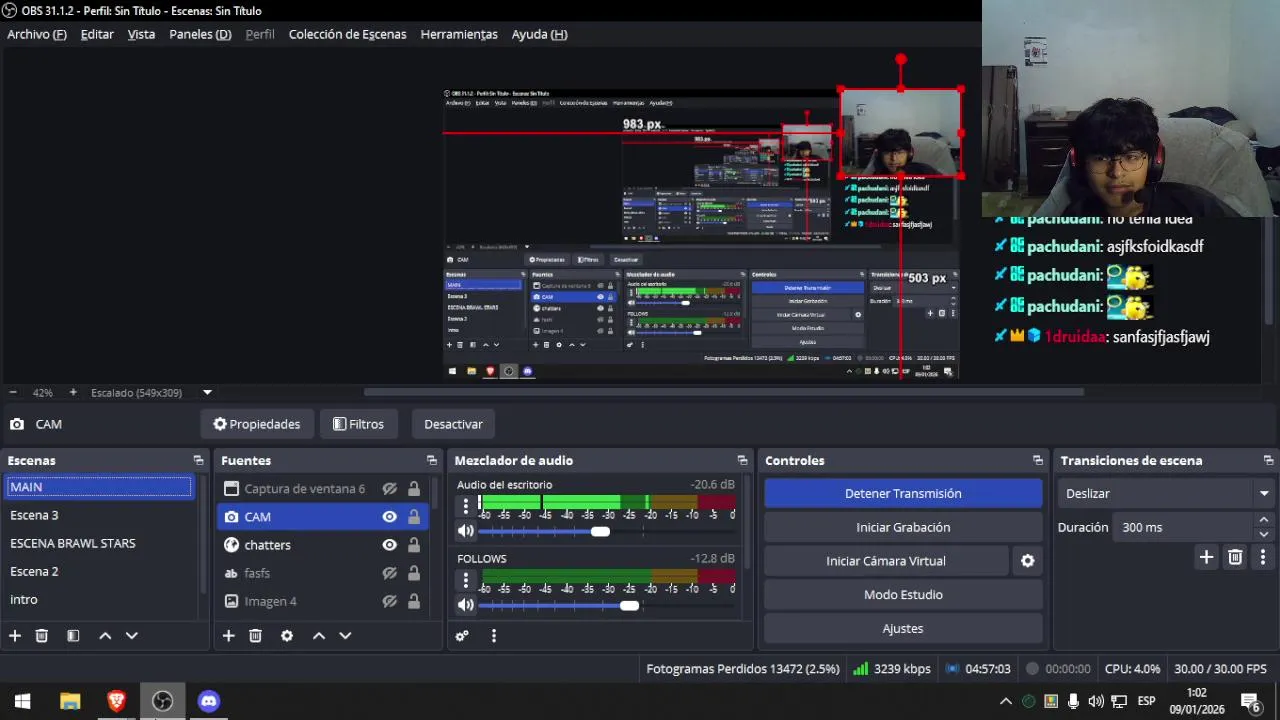Image resolution: width=1280 pixels, height=720 pixels.
Task: Toggle lock on Captura de ventana 6
Action: click(x=413, y=489)
